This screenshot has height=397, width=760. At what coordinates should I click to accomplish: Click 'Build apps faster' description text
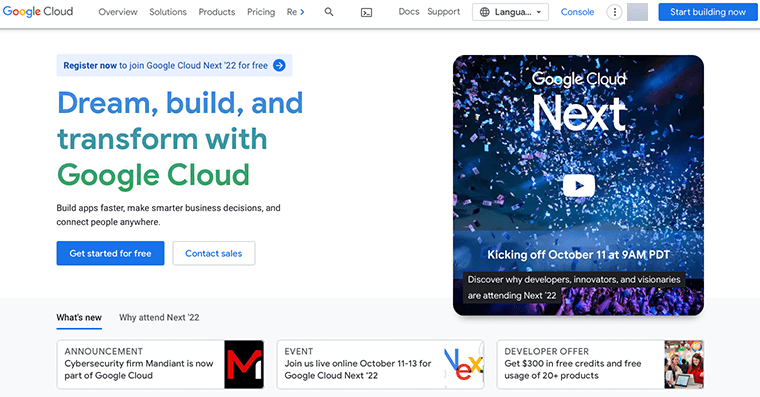[x=168, y=215]
